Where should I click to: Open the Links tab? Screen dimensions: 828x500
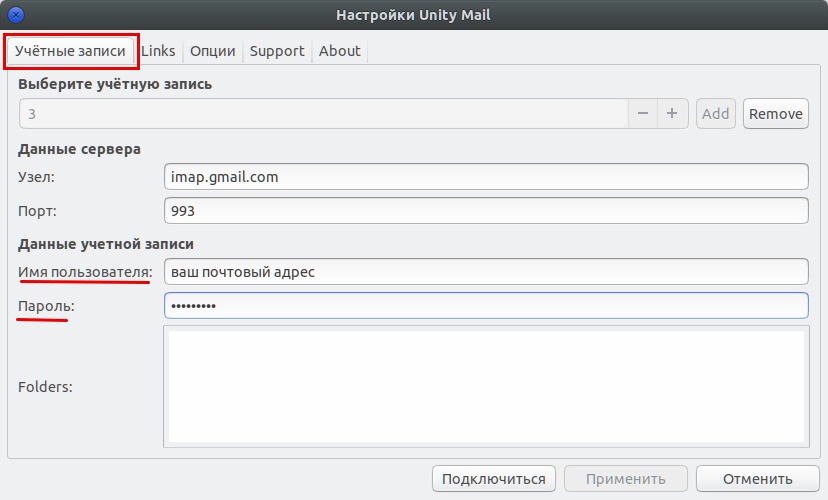pyautogui.click(x=158, y=51)
